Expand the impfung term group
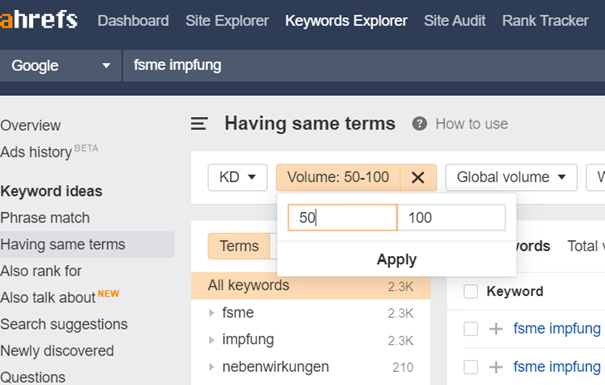 tap(211, 340)
